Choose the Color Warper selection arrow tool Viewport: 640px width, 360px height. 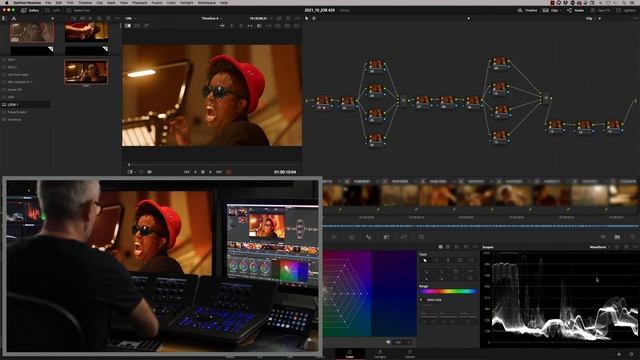424,260
